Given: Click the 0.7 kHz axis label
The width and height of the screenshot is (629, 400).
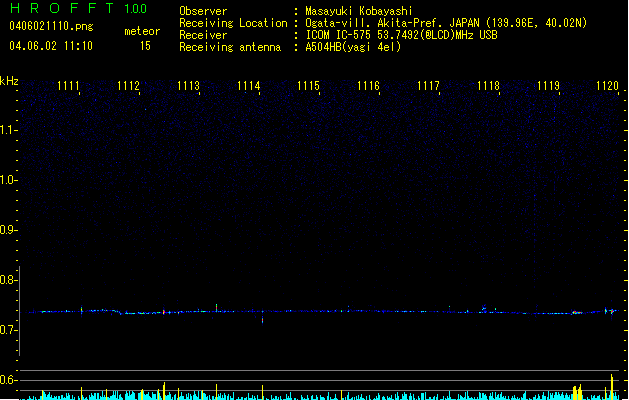Looking at the screenshot, I should [x=8, y=330].
